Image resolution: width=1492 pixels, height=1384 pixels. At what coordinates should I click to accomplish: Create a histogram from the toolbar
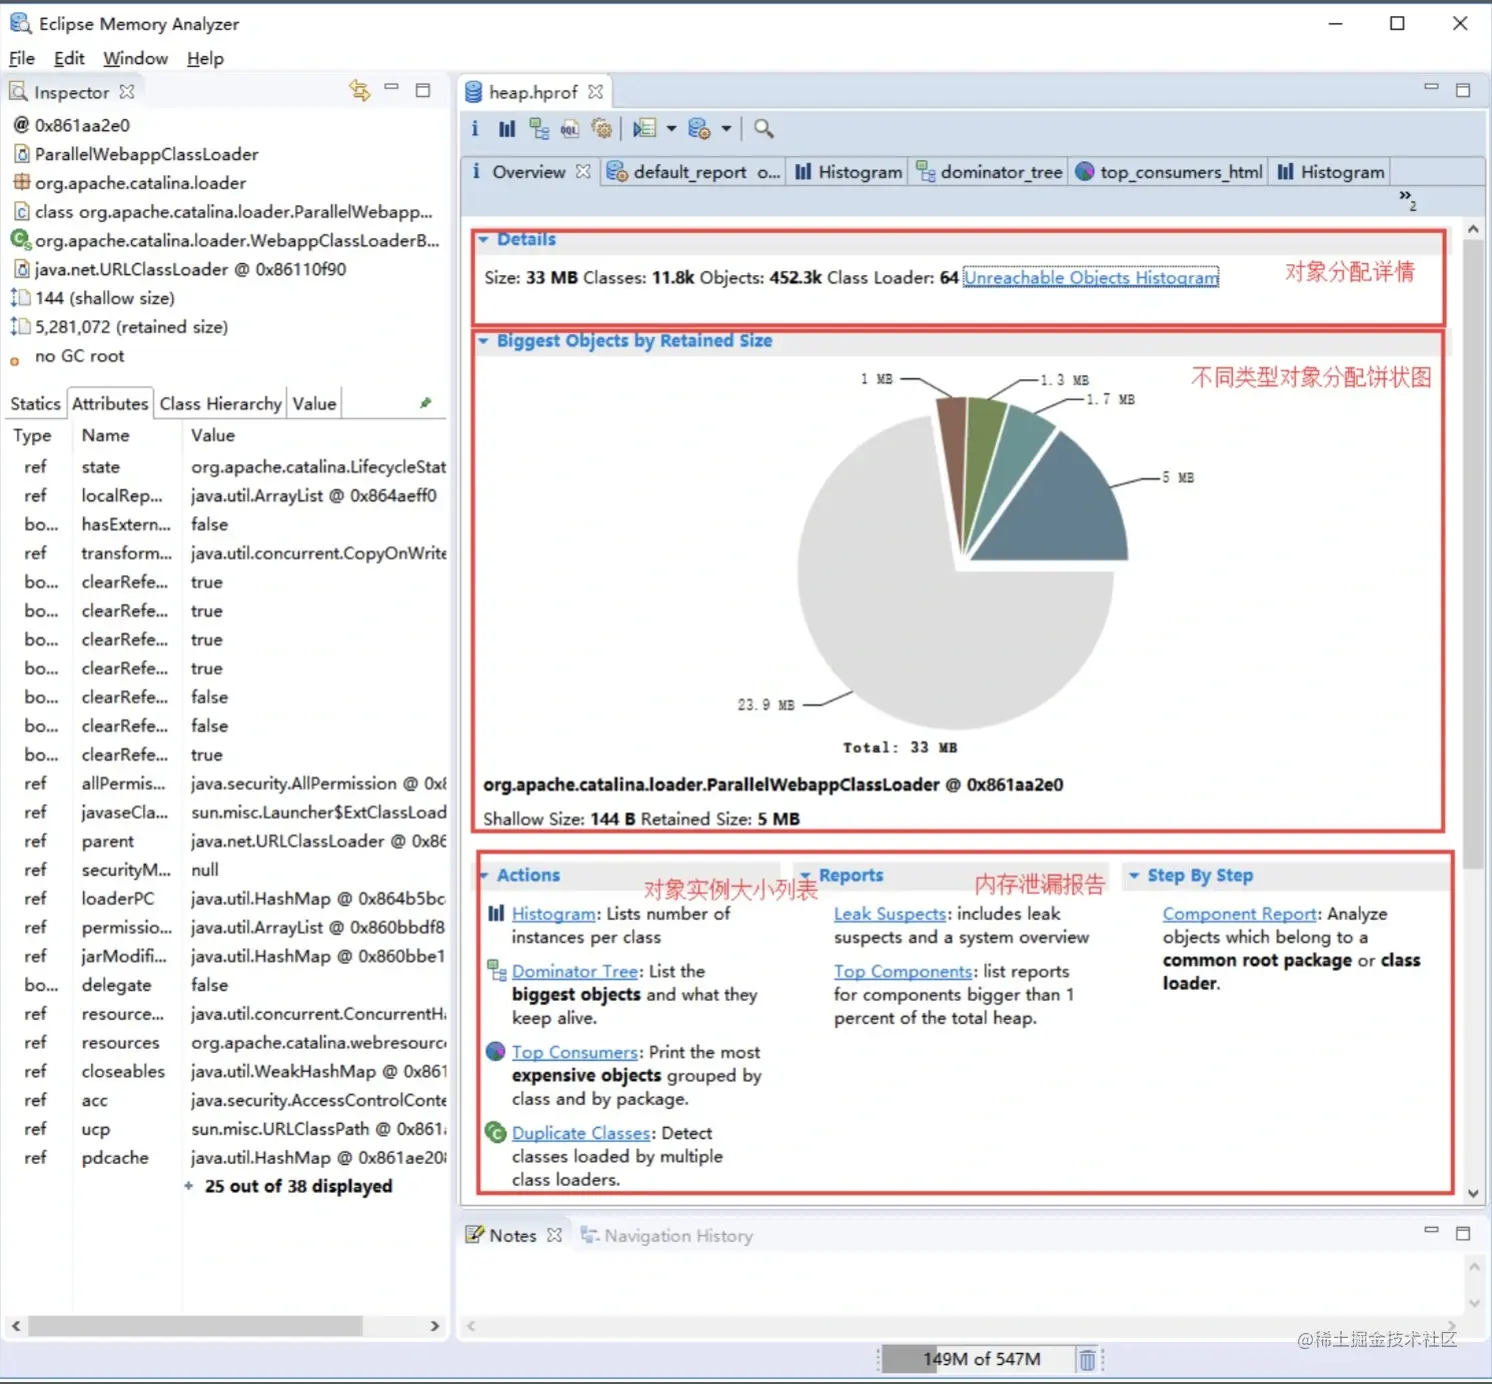click(x=507, y=128)
